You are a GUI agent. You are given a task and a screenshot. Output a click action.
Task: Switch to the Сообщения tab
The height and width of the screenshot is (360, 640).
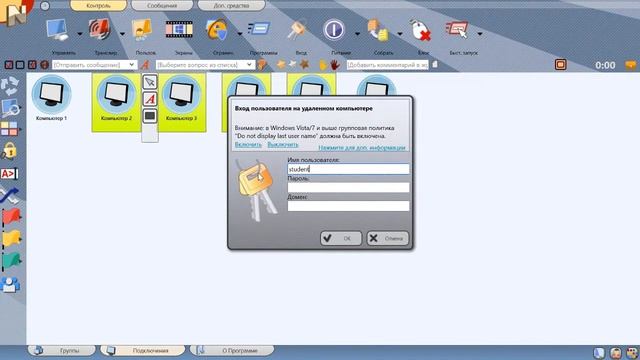tap(162, 6)
